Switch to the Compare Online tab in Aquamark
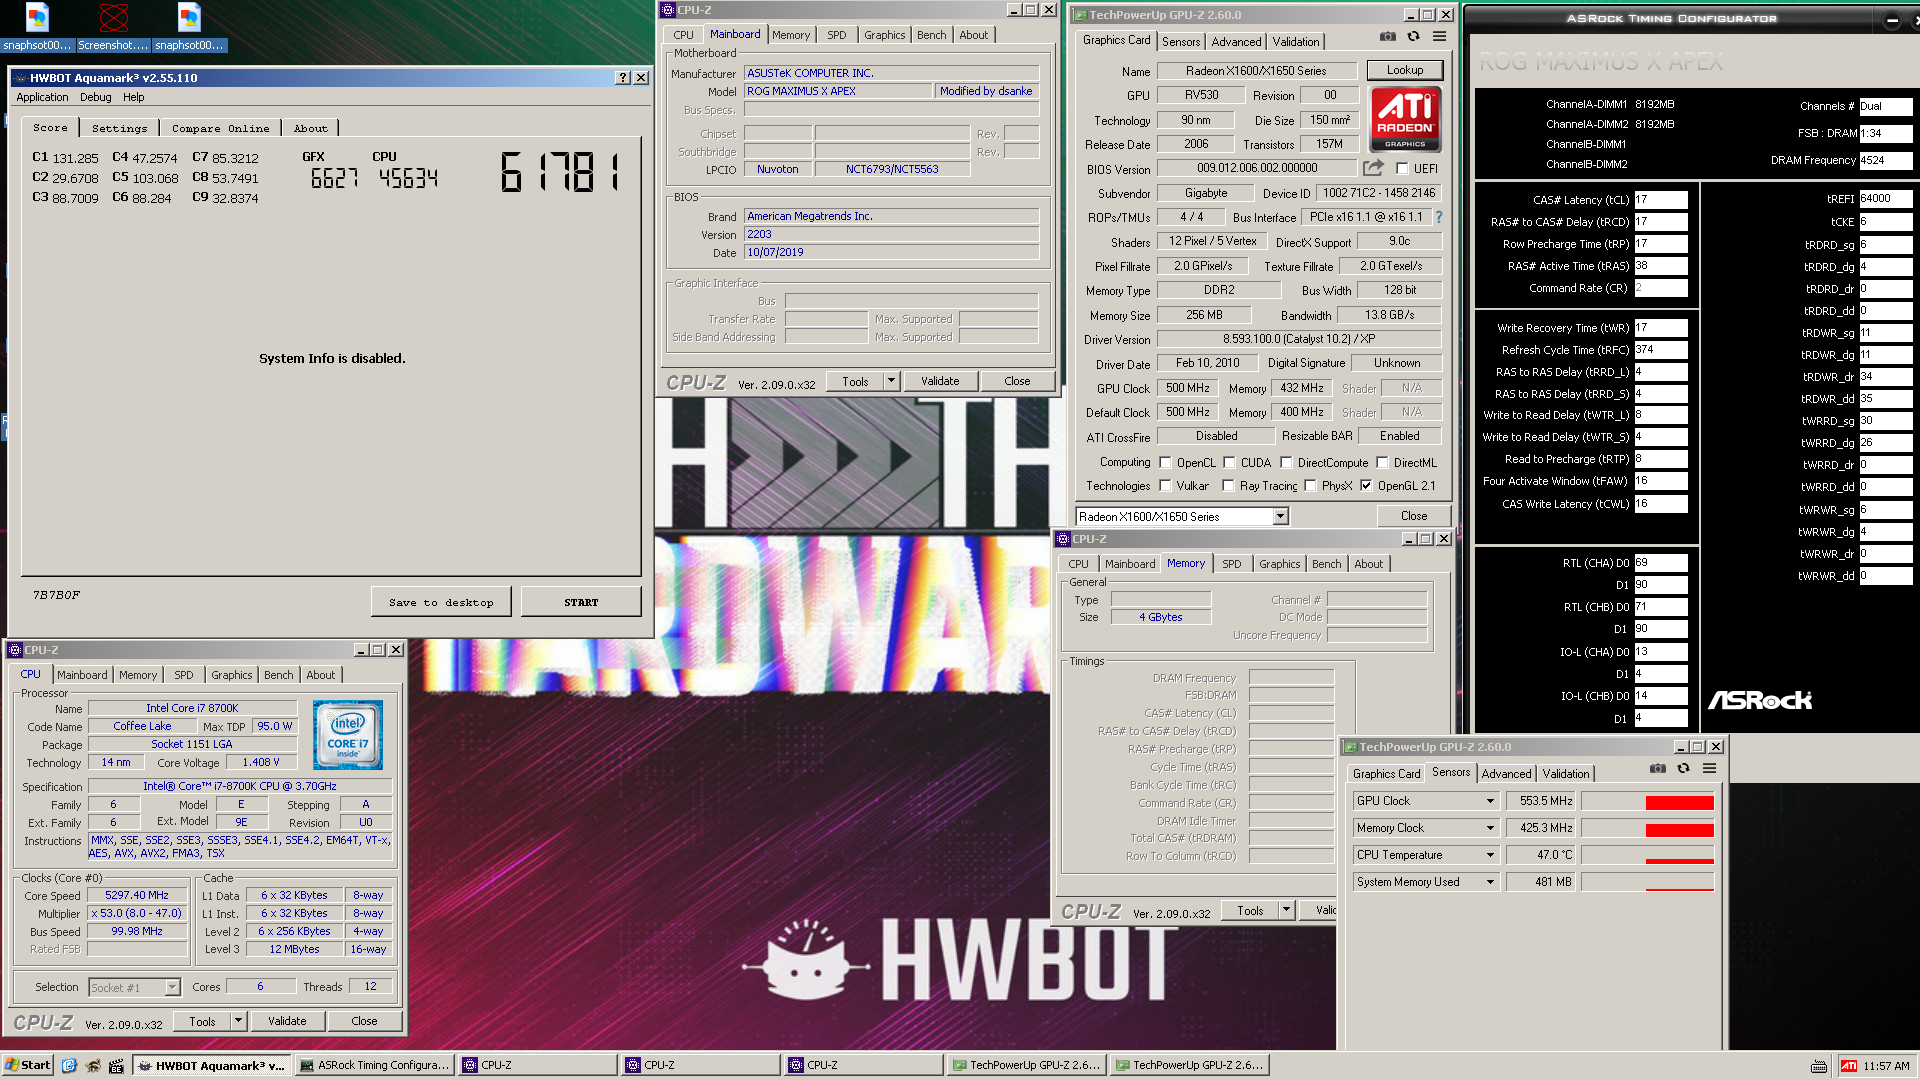 point(220,128)
